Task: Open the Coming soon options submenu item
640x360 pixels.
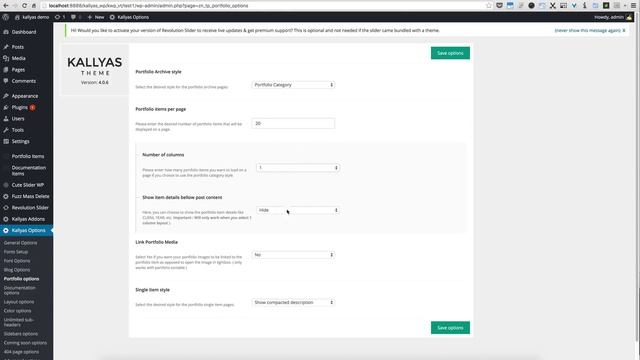Action: point(25,343)
